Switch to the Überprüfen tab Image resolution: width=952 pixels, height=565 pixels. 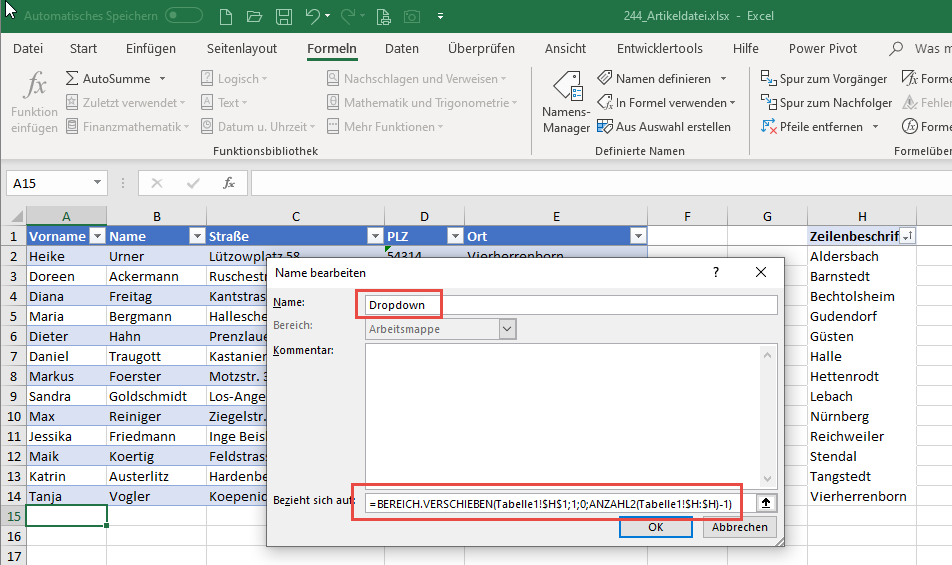click(481, 49)
